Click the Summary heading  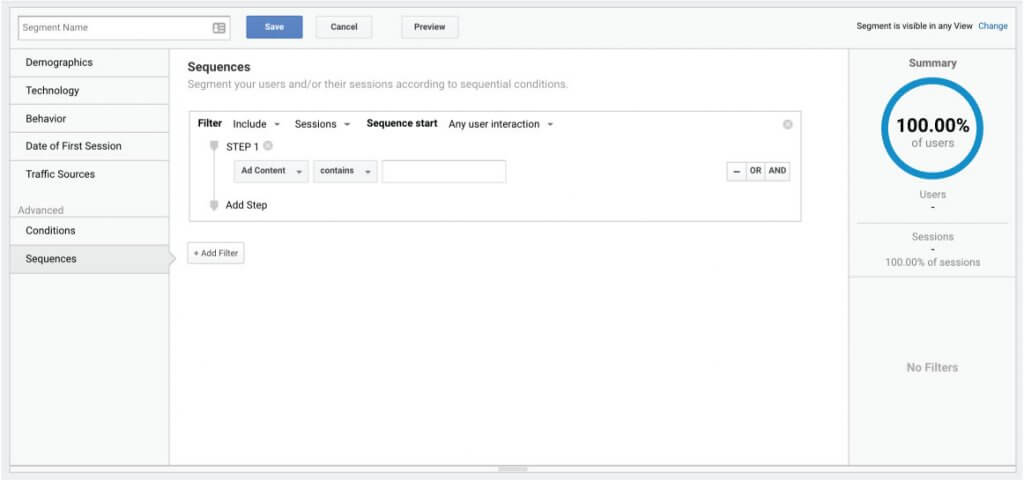933,63
